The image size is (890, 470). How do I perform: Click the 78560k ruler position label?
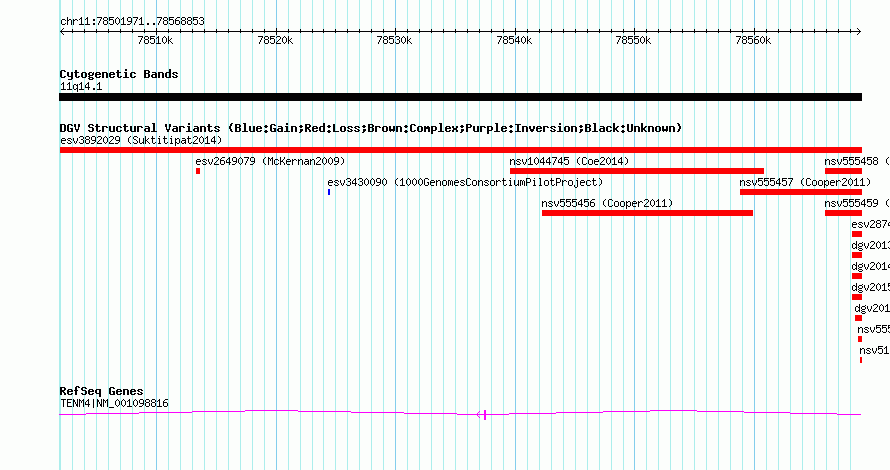point(753,40)
